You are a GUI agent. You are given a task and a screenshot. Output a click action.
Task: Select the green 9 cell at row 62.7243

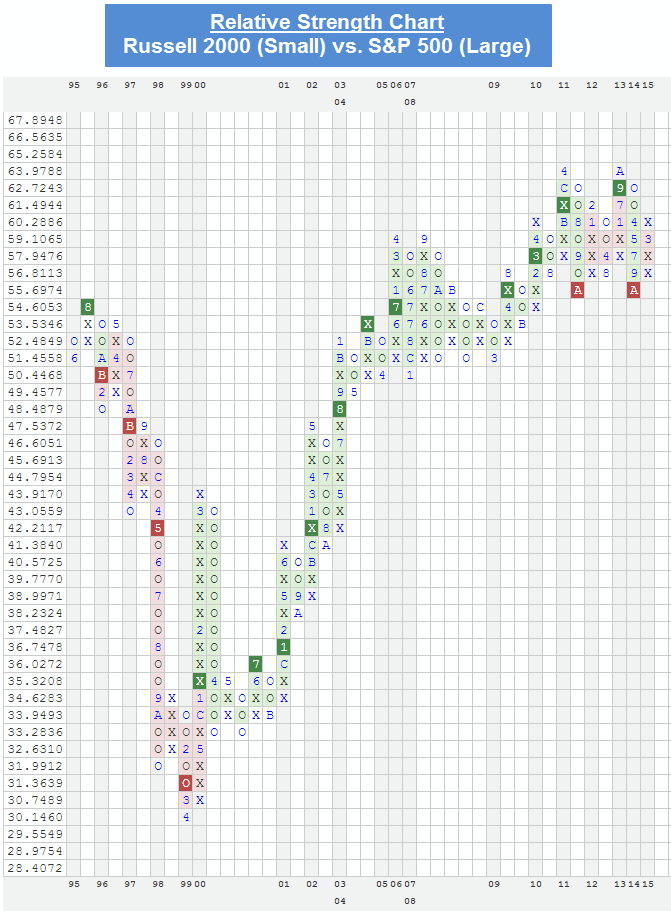(x=620, y=187)
